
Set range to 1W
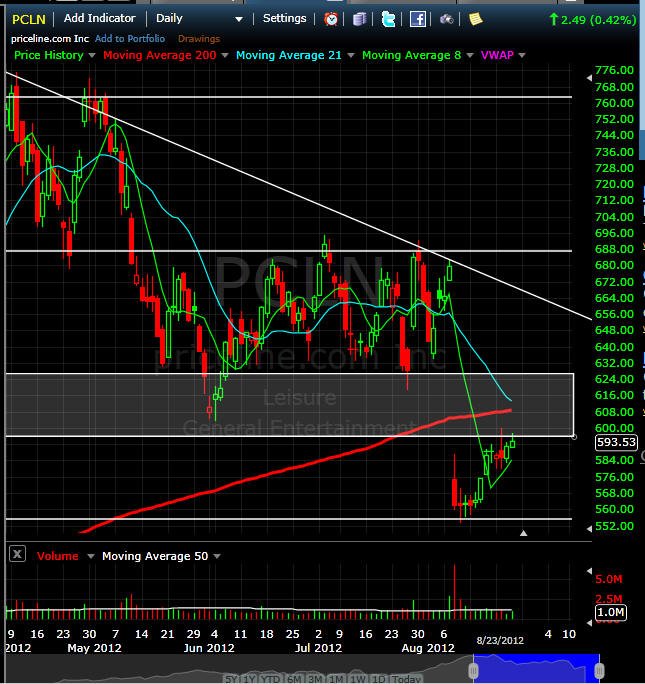(357, 679)
